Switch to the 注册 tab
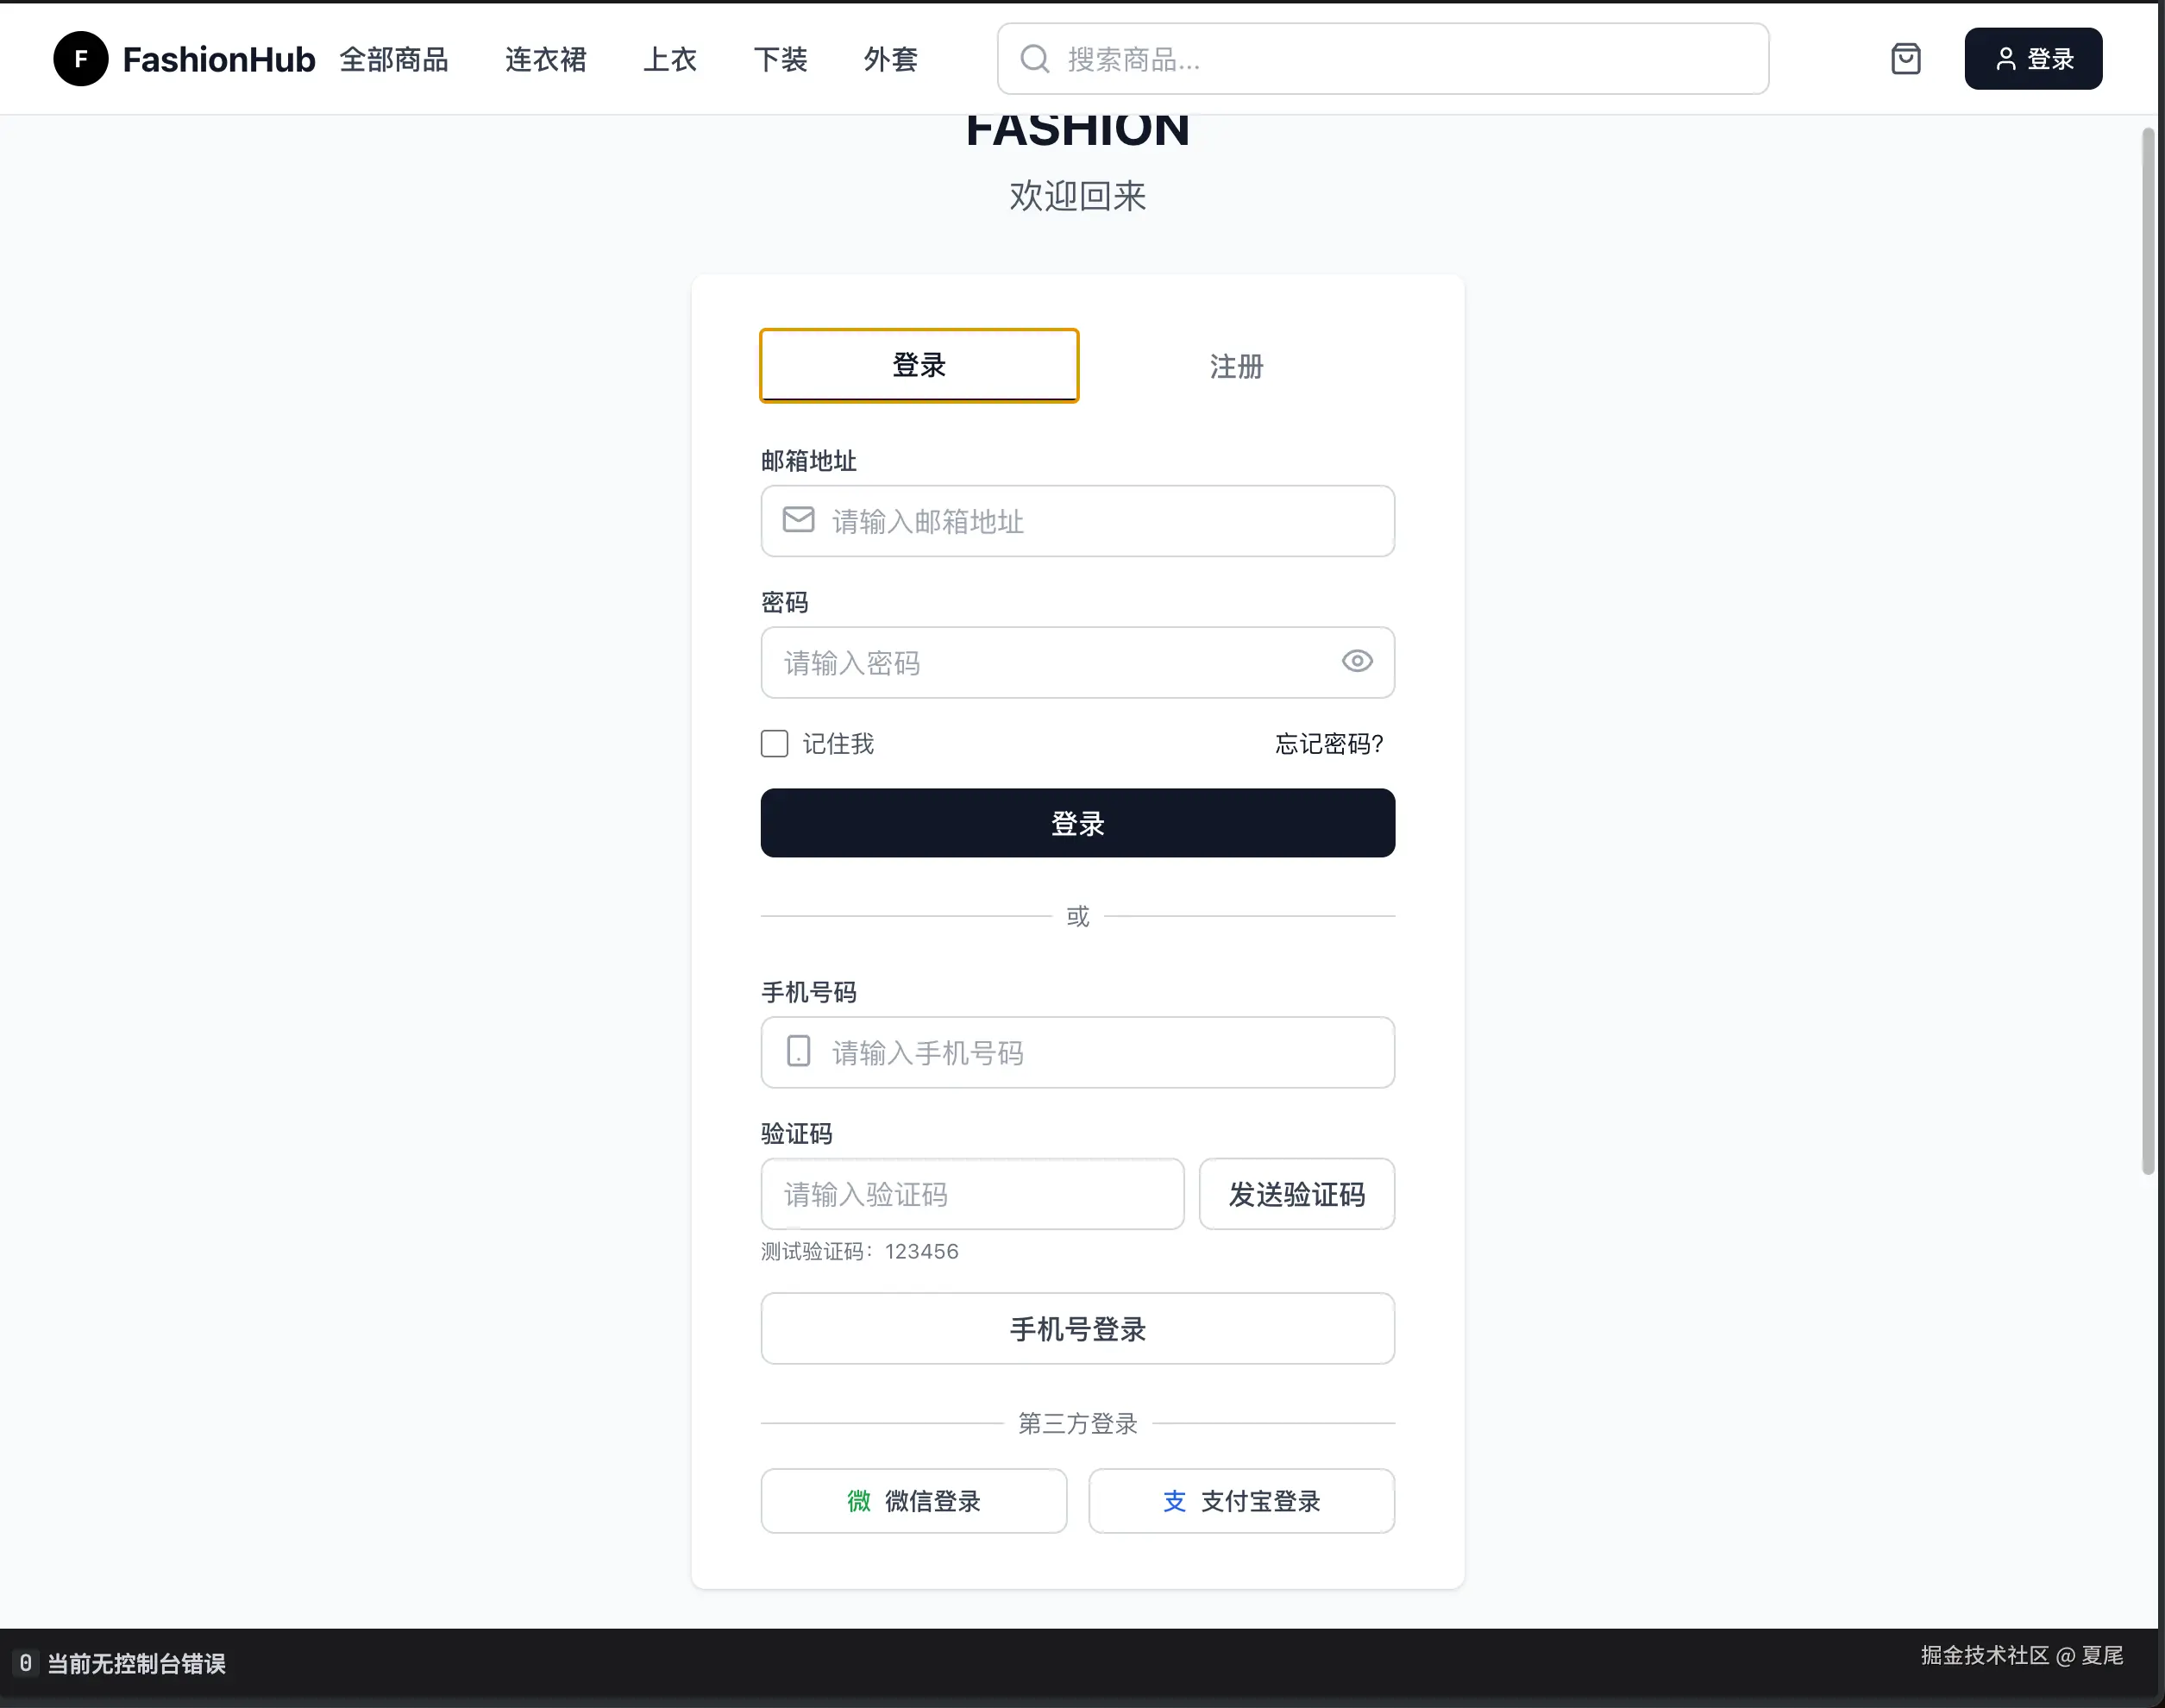 tap(1236, 366)
